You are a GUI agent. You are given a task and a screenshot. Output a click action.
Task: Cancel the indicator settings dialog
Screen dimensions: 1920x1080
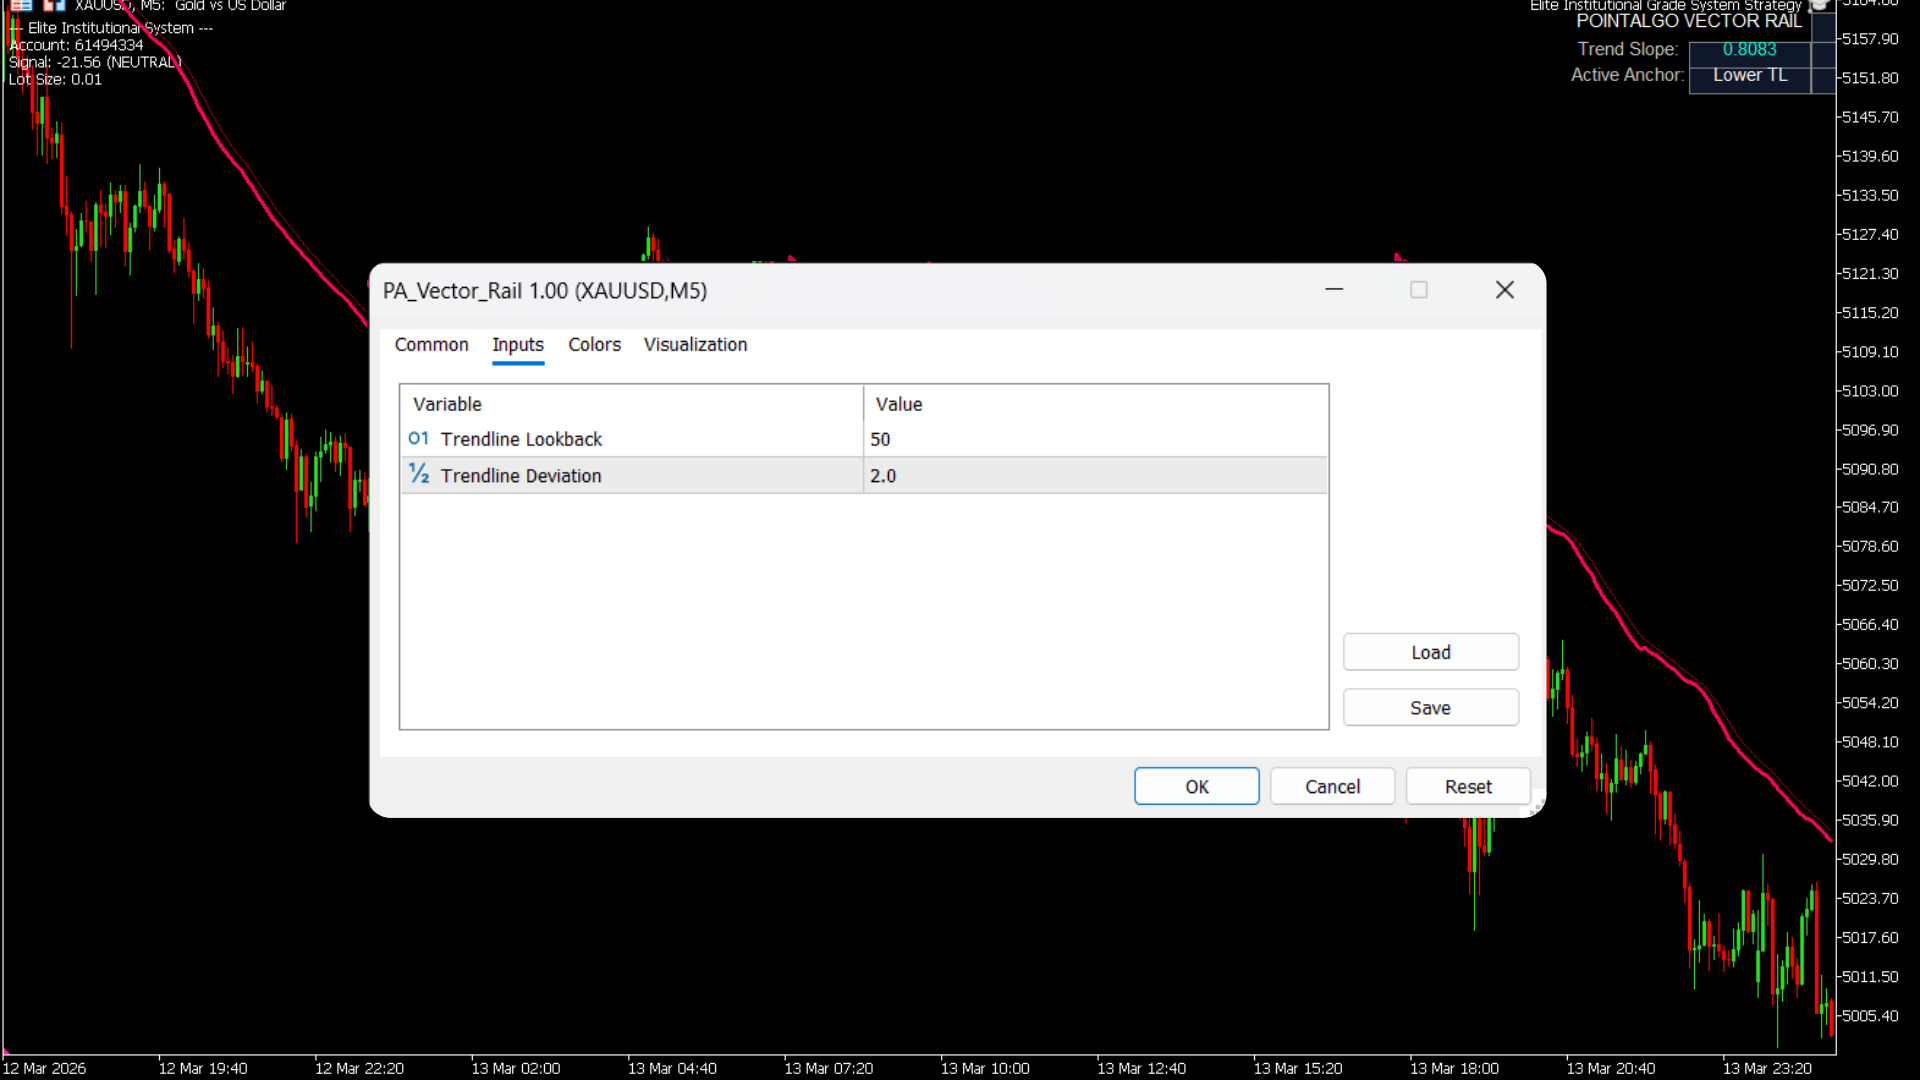point(1332,787)
